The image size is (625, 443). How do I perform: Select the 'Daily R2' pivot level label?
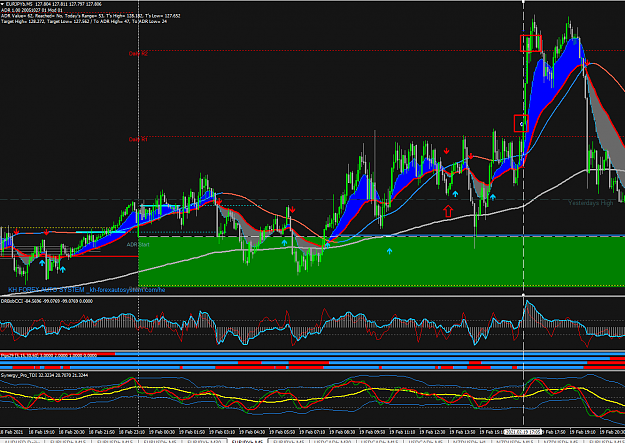point(138,53)
